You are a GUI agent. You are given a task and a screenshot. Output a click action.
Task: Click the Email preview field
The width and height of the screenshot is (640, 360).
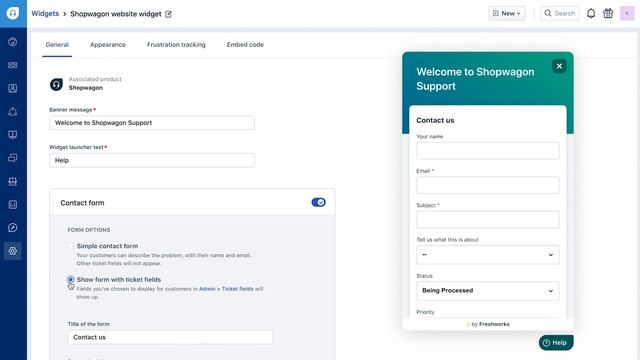[488, 185]
